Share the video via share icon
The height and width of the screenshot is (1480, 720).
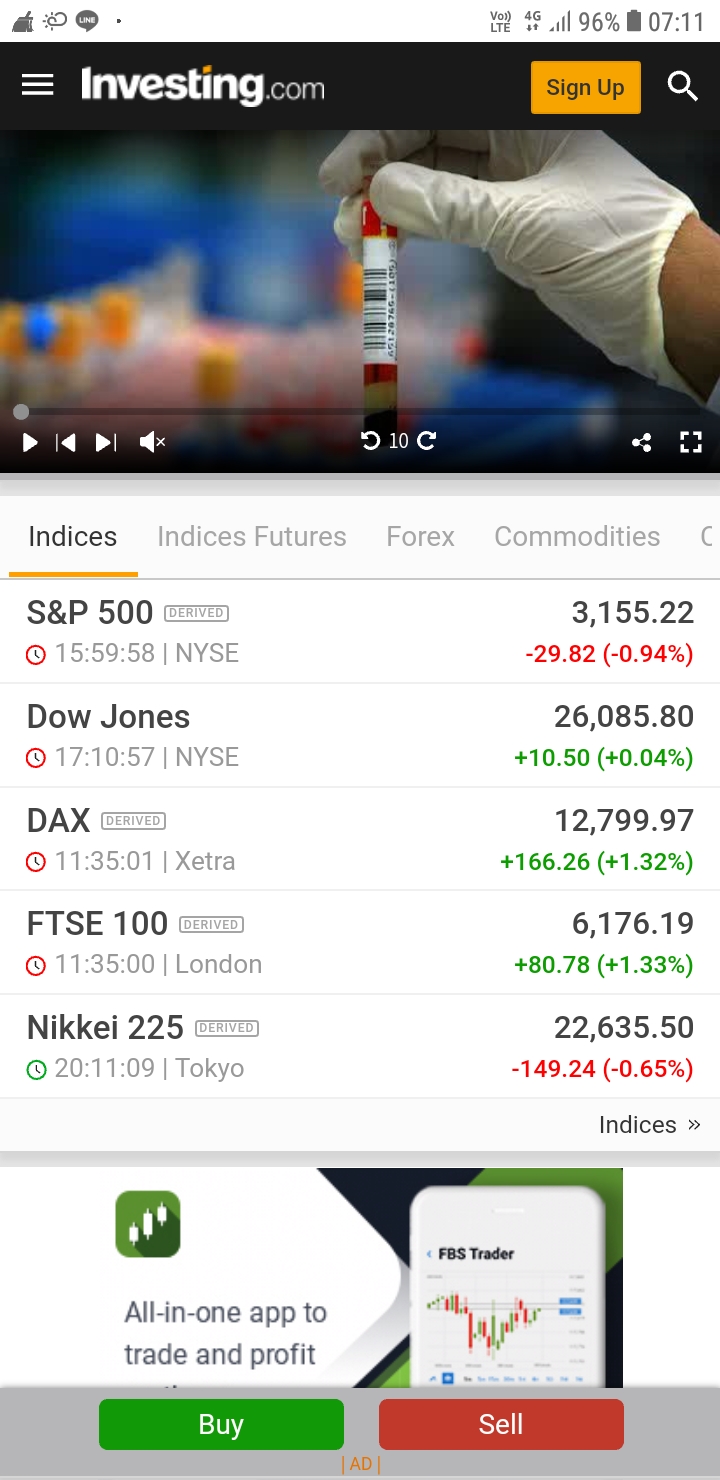coord(642,442)
